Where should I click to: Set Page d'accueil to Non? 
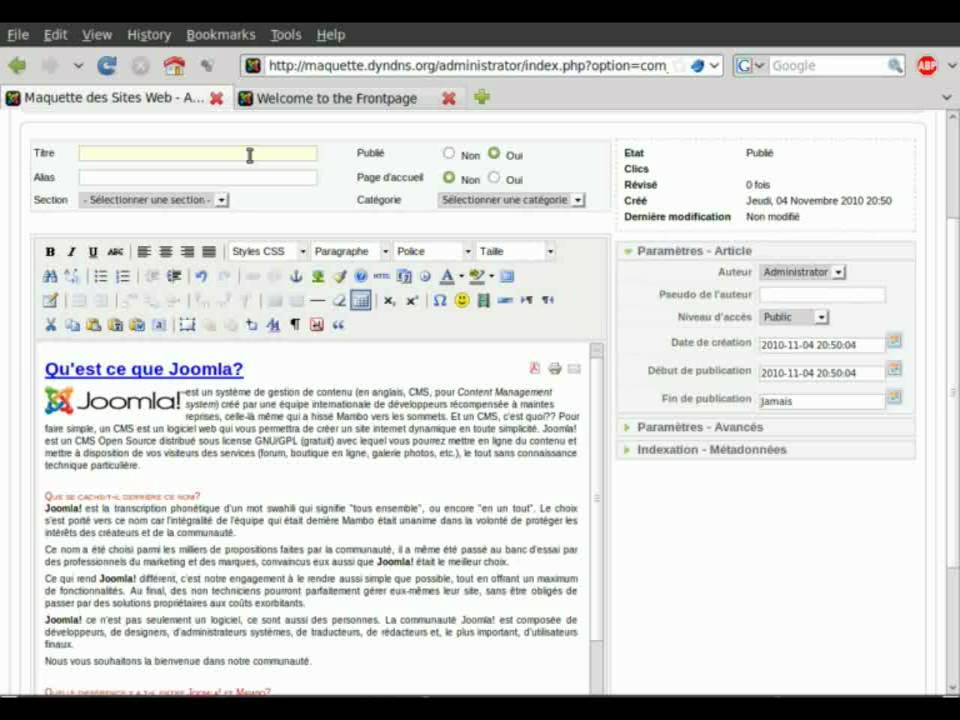pos(449,178)
